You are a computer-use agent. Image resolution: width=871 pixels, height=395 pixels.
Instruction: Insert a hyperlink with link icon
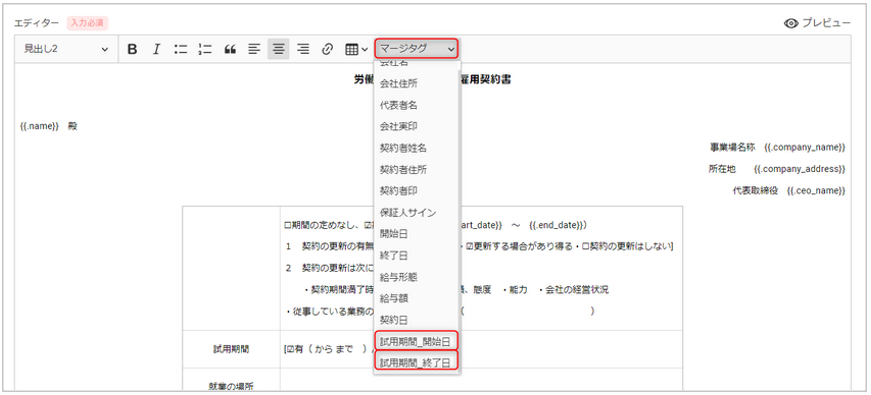[x=327, y=49]
